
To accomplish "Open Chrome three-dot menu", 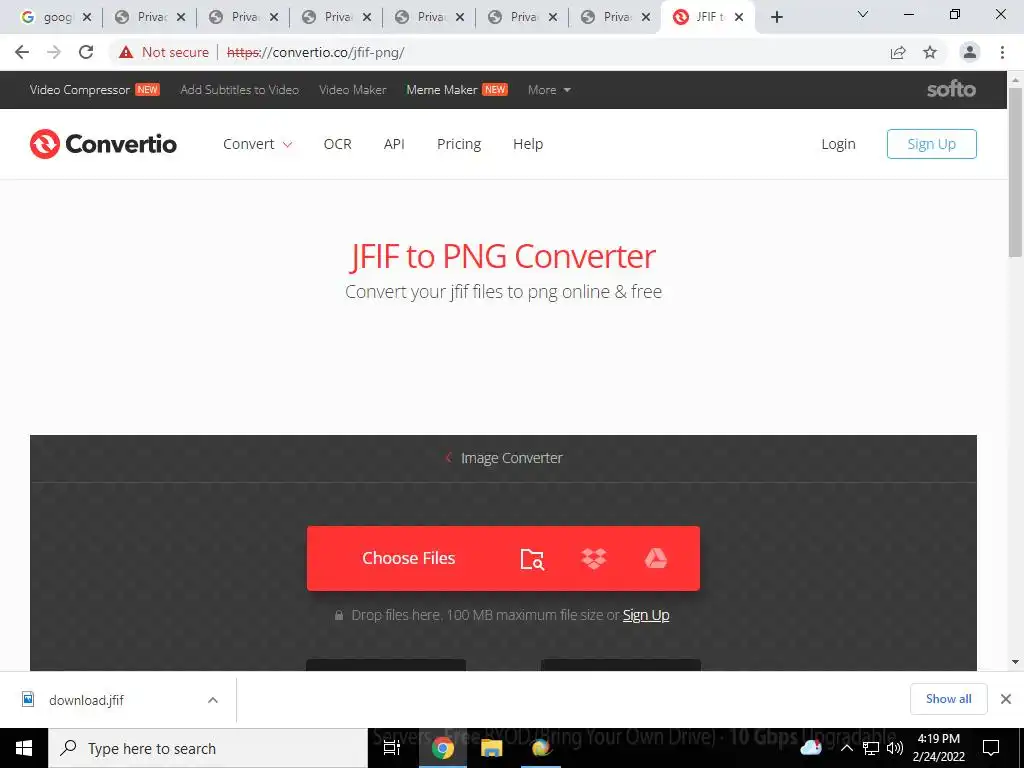I will coord(1002,52).
